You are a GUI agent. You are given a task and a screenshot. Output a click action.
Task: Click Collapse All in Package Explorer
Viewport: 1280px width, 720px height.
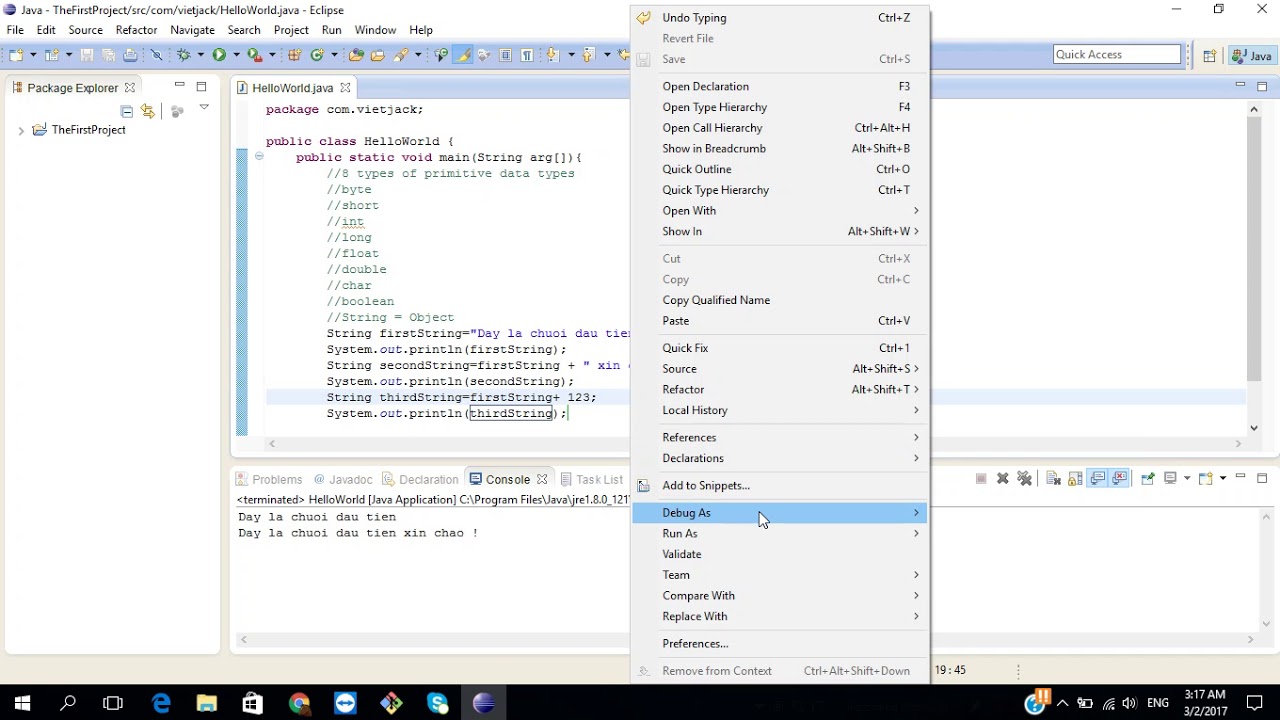[x=127, y=111]
